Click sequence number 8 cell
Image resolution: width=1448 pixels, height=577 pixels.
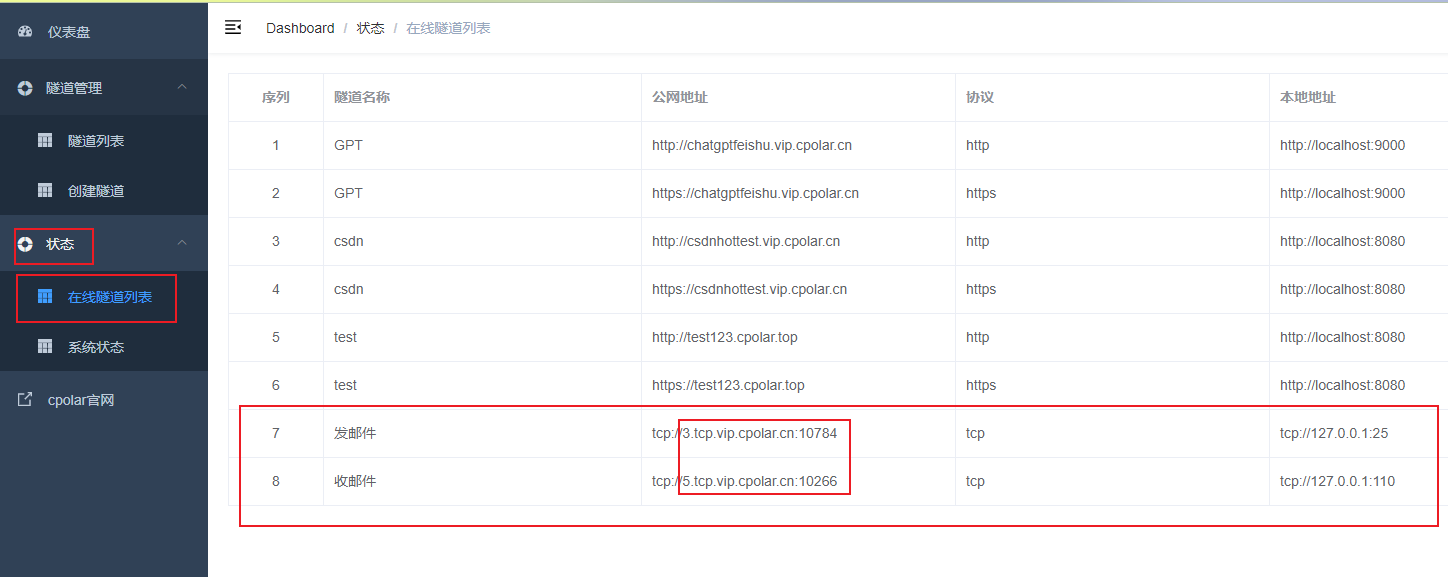276,481
